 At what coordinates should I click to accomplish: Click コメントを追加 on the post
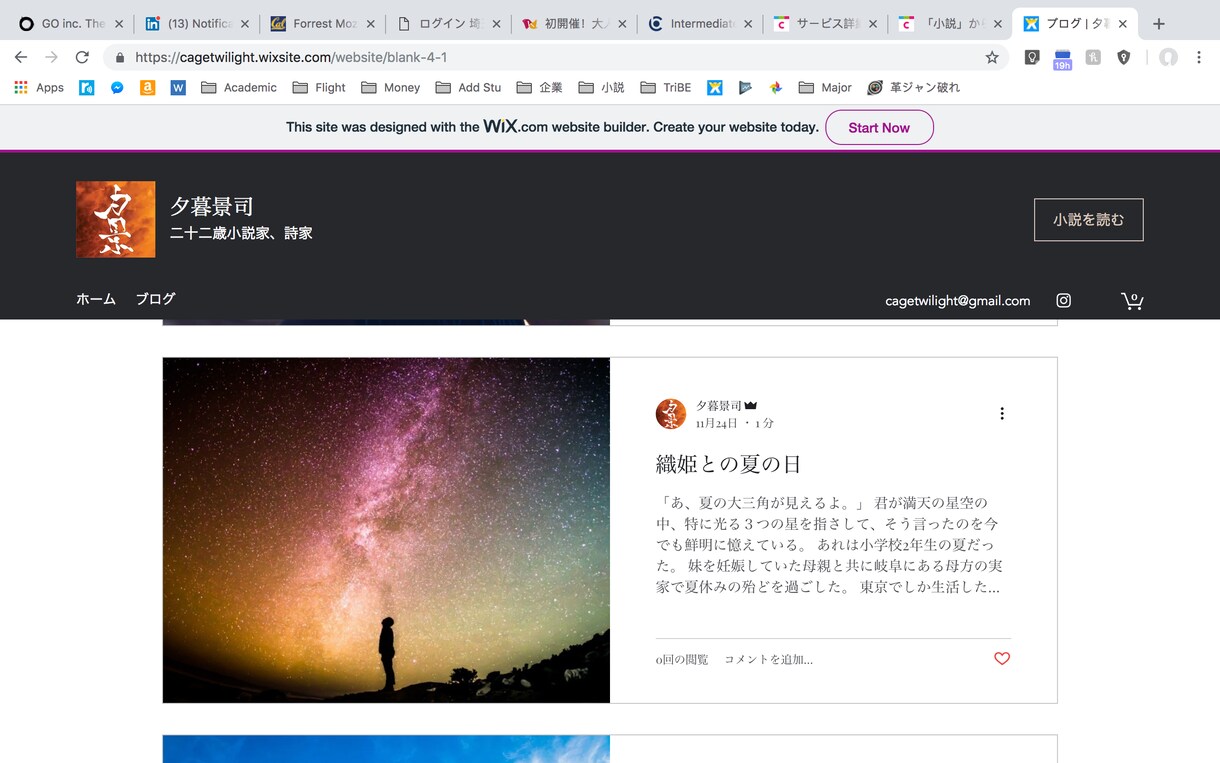click(768, 659)
